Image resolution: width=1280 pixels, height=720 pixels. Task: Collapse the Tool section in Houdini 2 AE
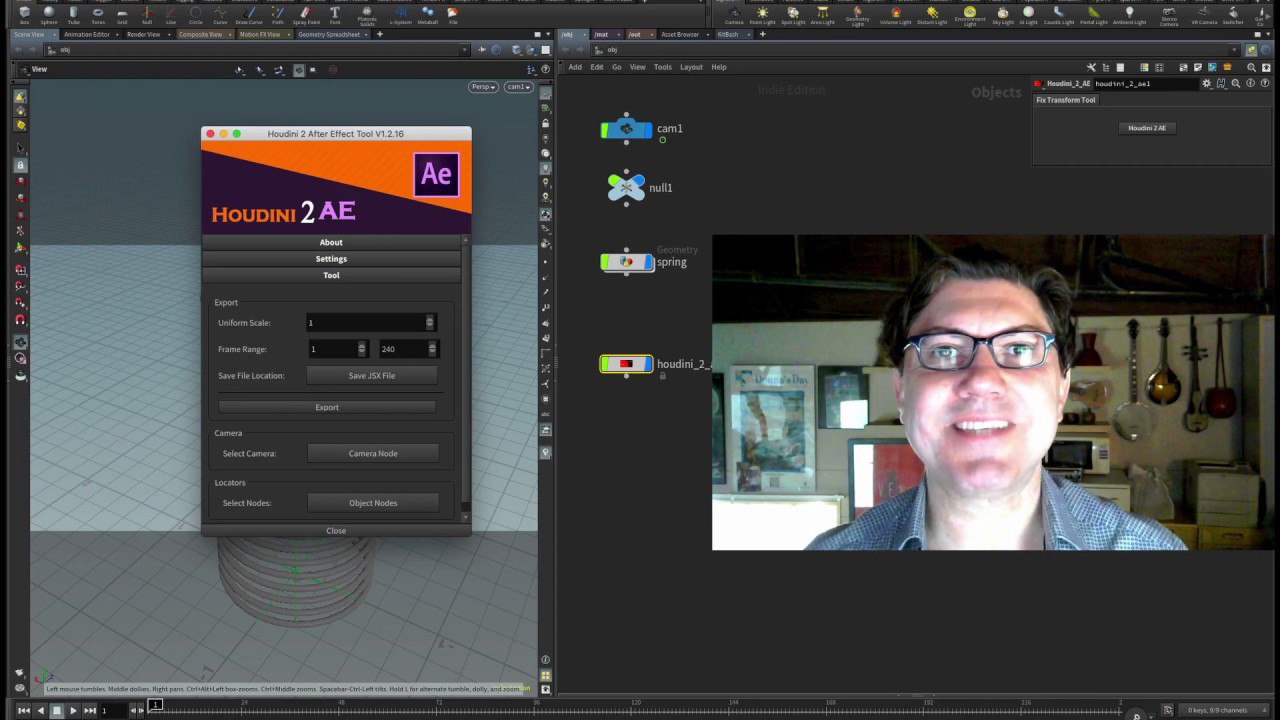[x=331, y=275]
